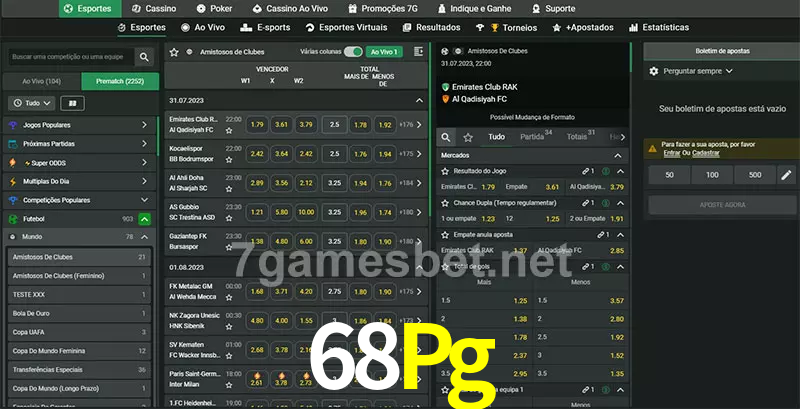This screenshot has height=409, width=800.
Task: Expand the Competições Populares section
Action: click(x=144, y=200)
